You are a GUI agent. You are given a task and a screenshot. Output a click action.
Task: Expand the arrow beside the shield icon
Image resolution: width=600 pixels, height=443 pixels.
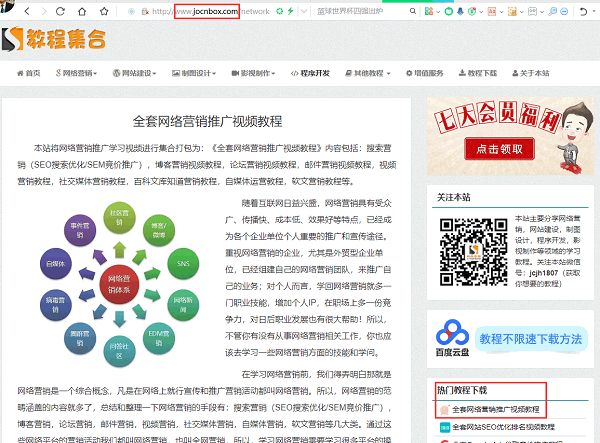(481, 12)
